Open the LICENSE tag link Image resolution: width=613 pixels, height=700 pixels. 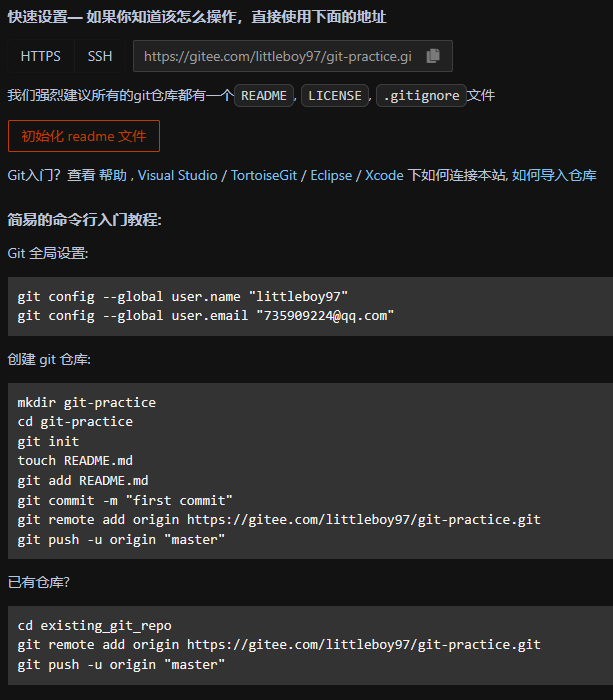tap(335, 96)
